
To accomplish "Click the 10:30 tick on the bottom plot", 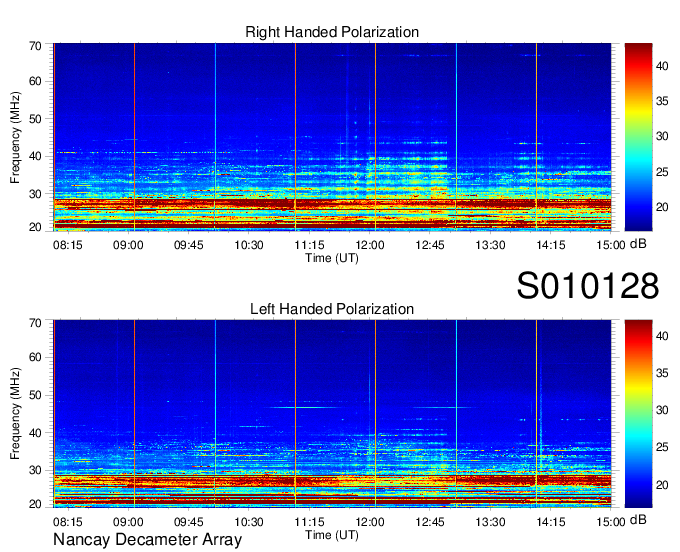I will pyautogui.click(x=248, y=522).
